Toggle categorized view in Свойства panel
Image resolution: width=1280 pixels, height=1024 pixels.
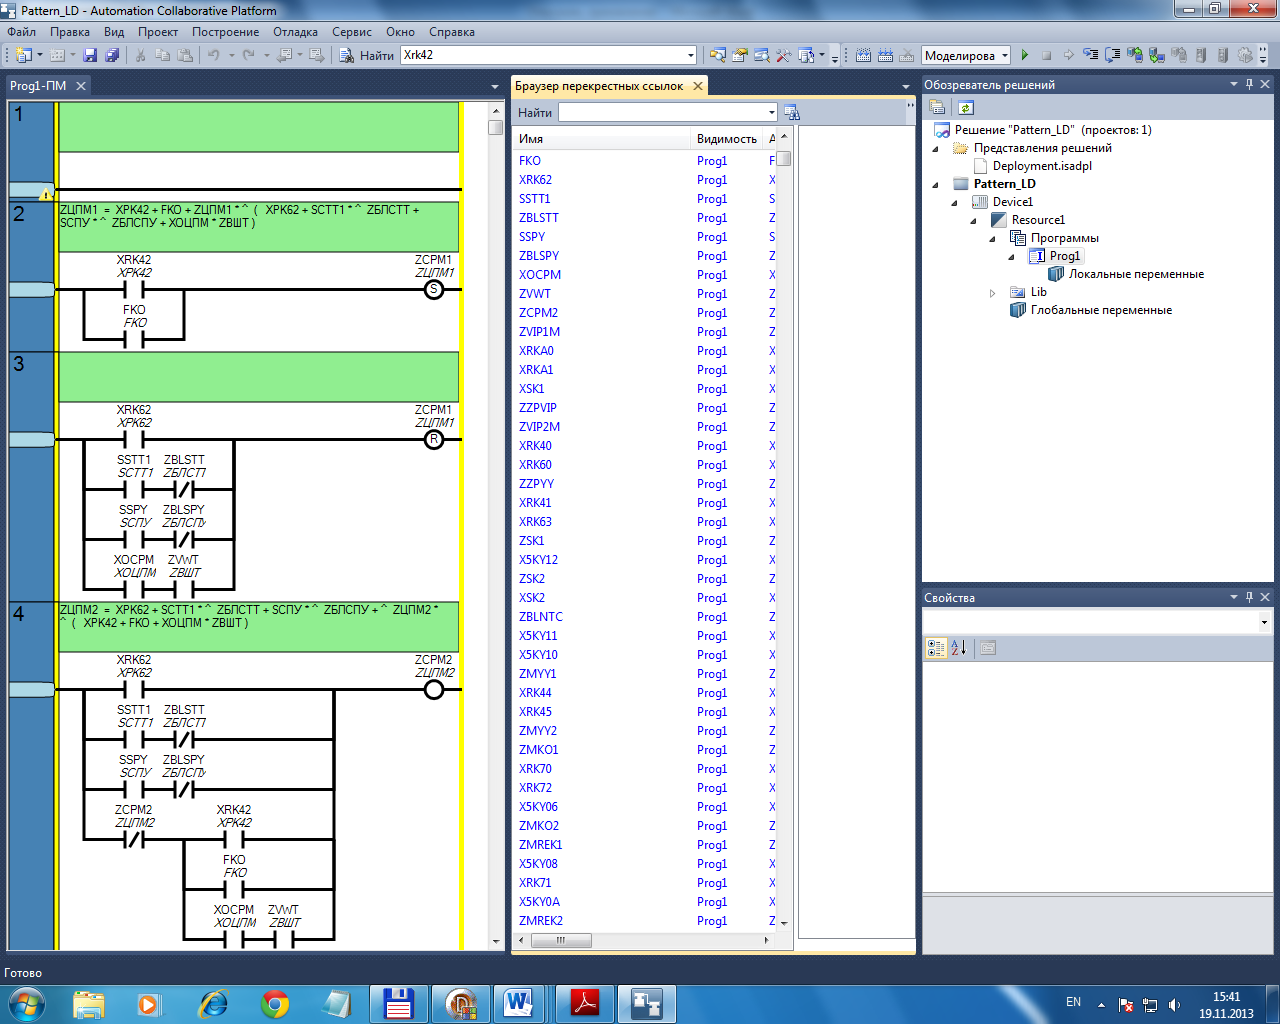coord(936,648)
